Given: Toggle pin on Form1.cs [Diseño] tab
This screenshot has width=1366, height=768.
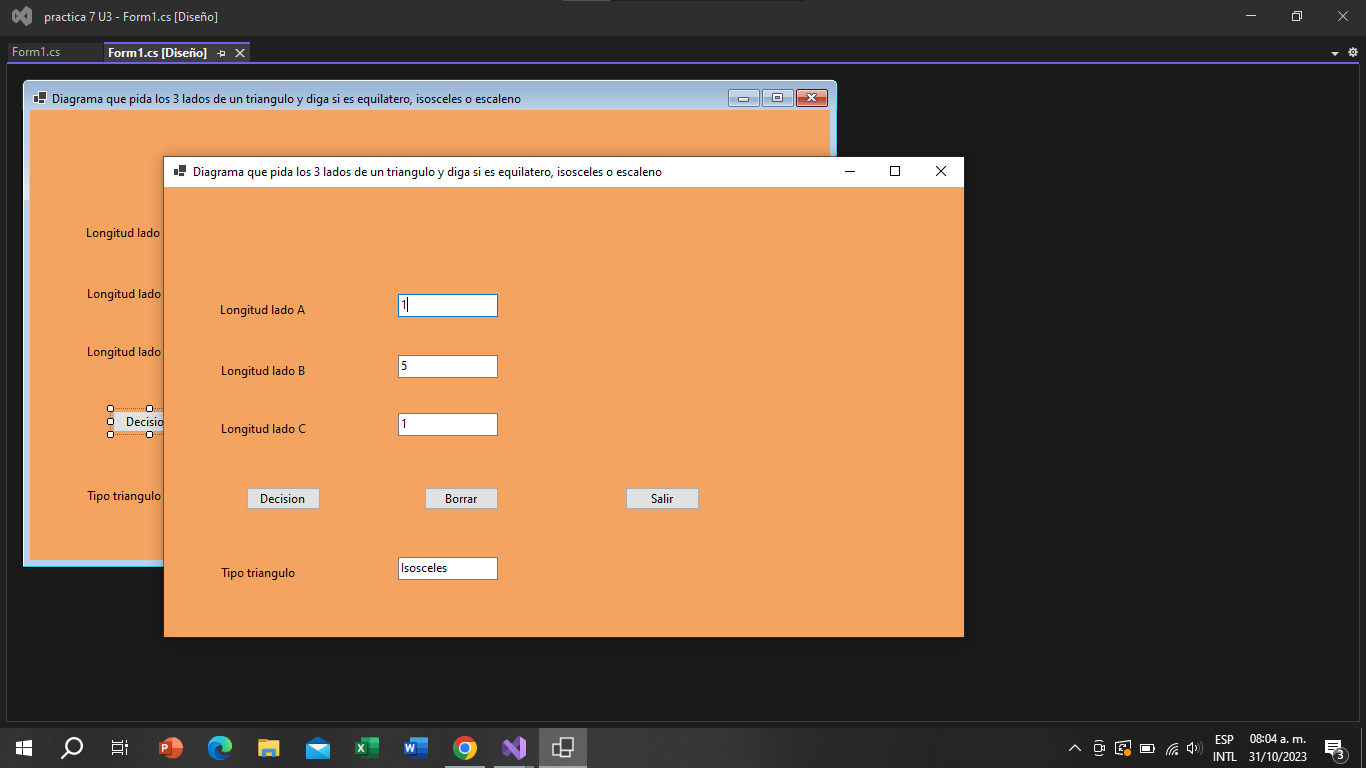Looking at the screenshot, I should point(221,53).
